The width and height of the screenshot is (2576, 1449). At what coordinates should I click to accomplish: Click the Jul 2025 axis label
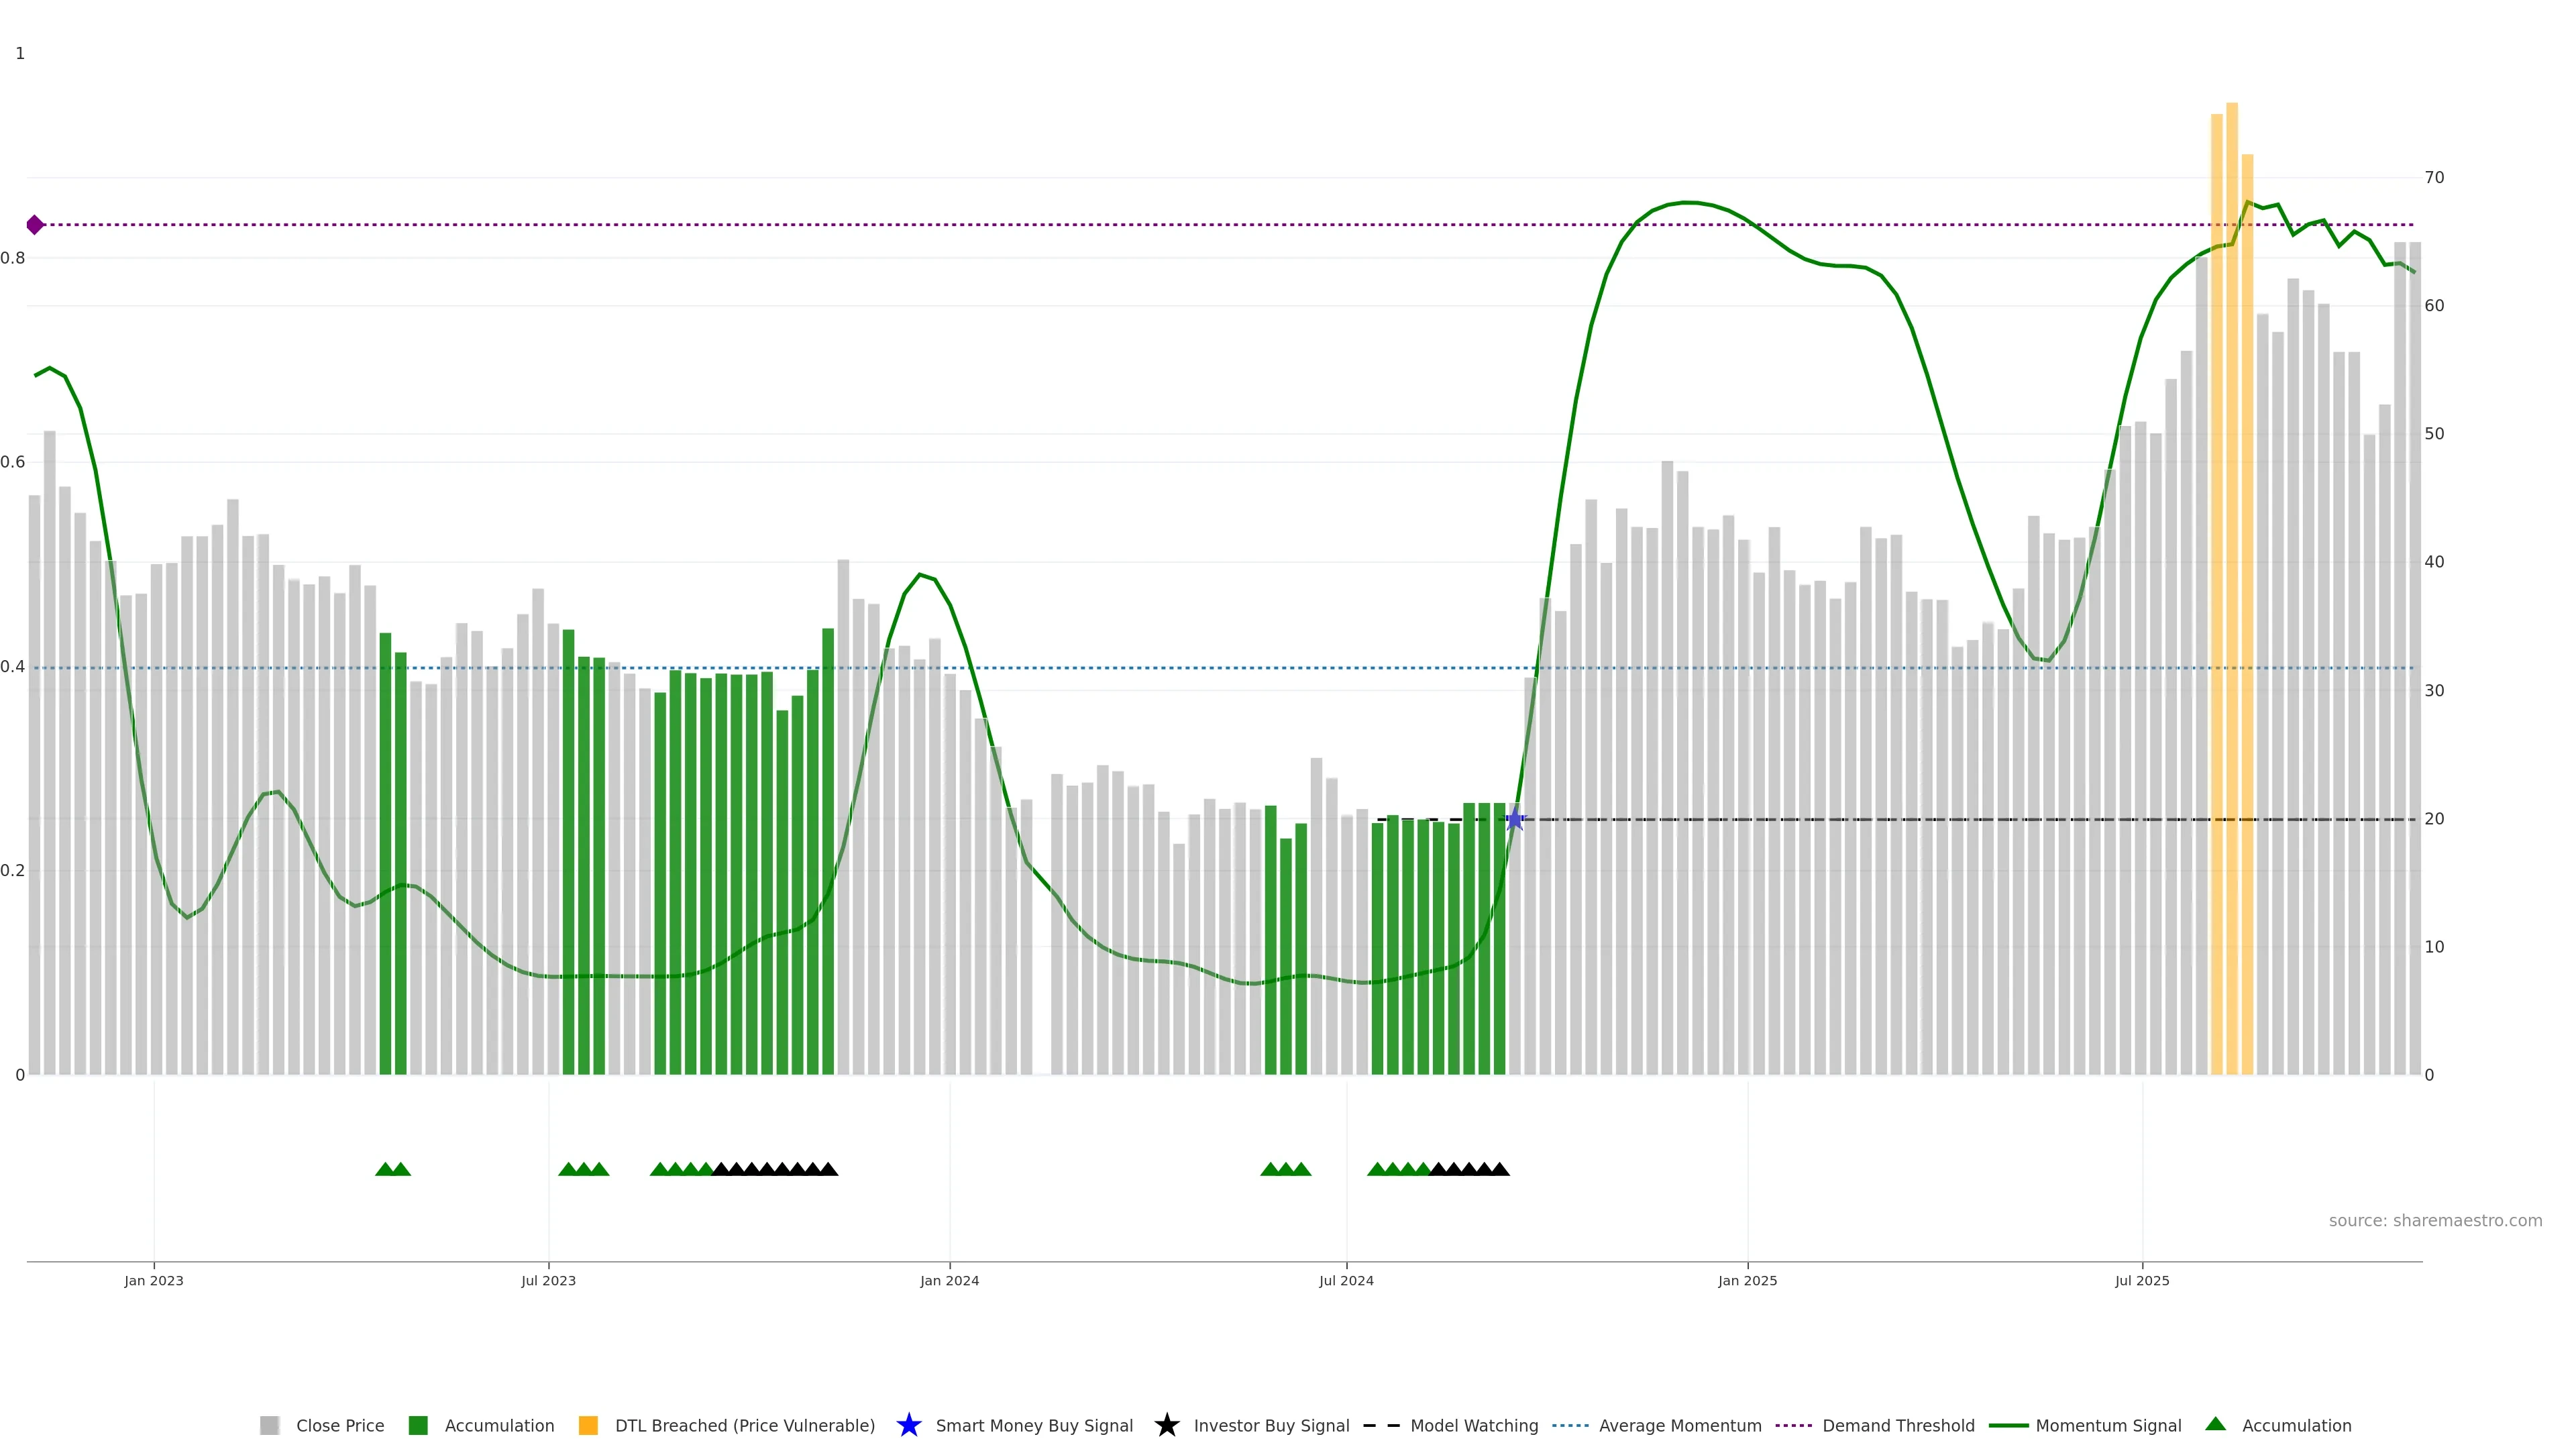pyautogui.click(x=2142, y=1280)
